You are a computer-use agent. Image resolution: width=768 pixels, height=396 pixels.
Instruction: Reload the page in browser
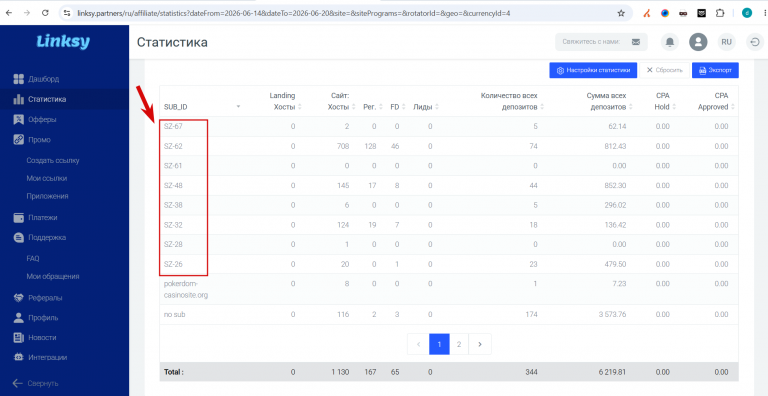45,13
